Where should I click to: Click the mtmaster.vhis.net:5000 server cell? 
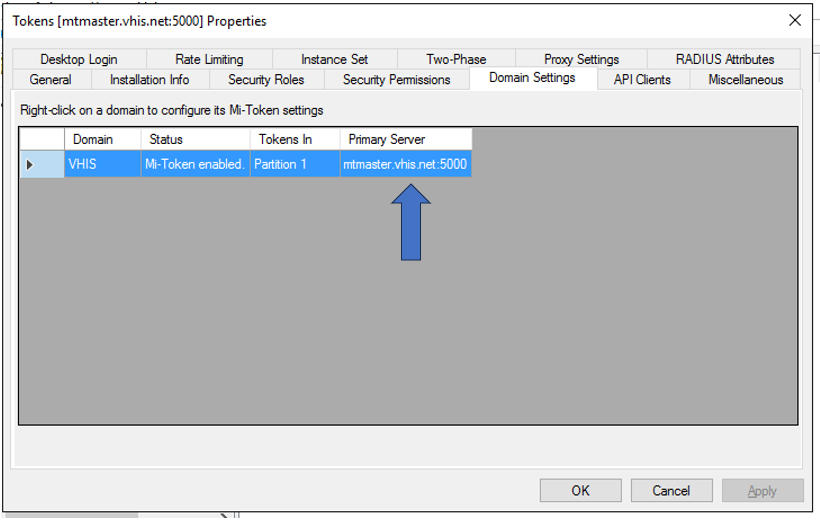[x=406, y=164]
